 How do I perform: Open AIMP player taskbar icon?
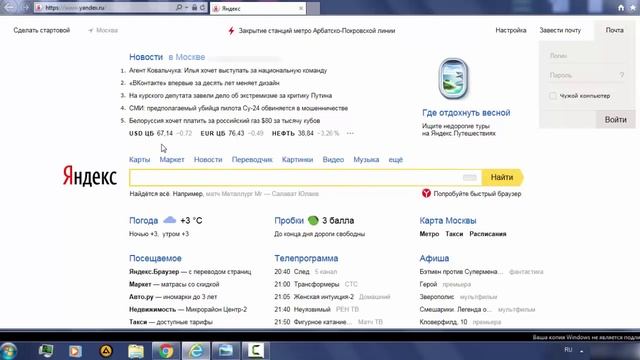[106, 351]
